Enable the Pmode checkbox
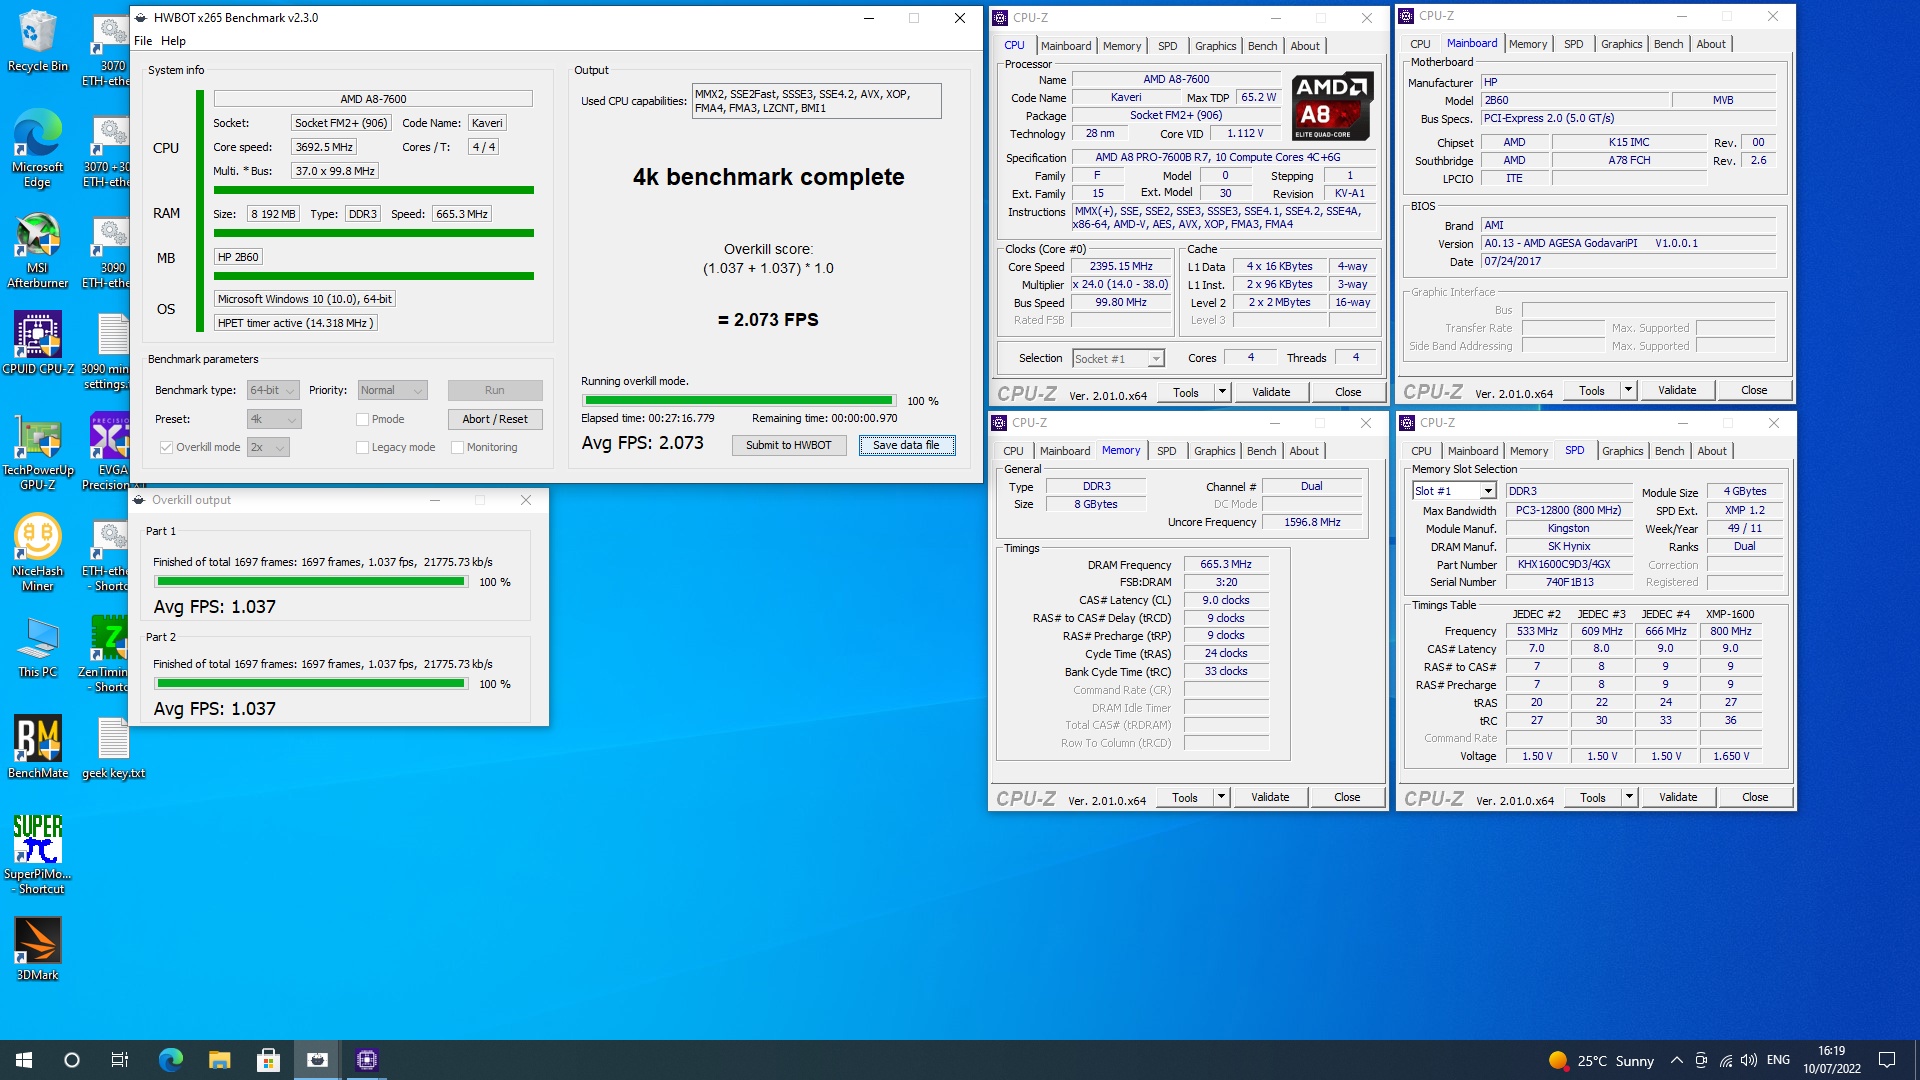The image size is (1920, 1080). point(362,419)
